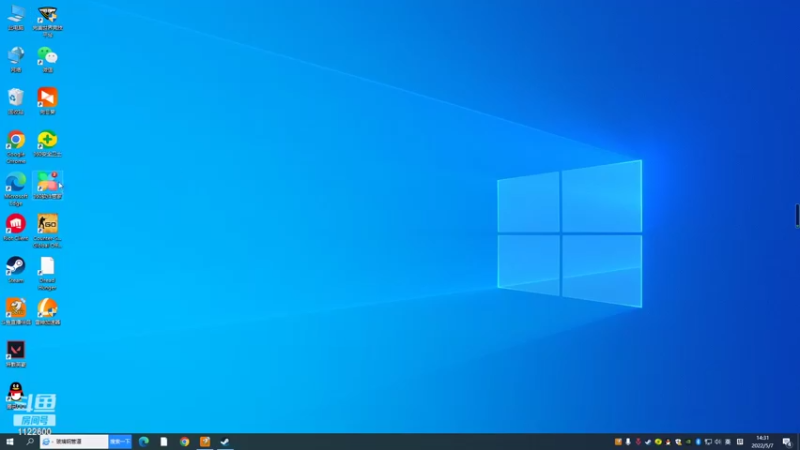Open taskbar search magnifier
Screen dimensions: 800x450
point(30,442)
